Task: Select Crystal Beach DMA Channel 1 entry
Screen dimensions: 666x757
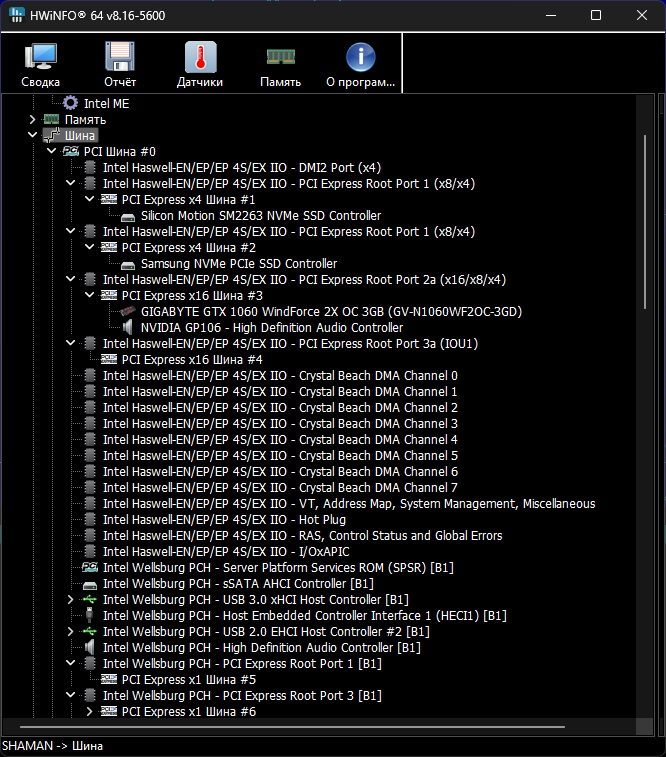Action: pyautogui.click(x=280, y=392)
